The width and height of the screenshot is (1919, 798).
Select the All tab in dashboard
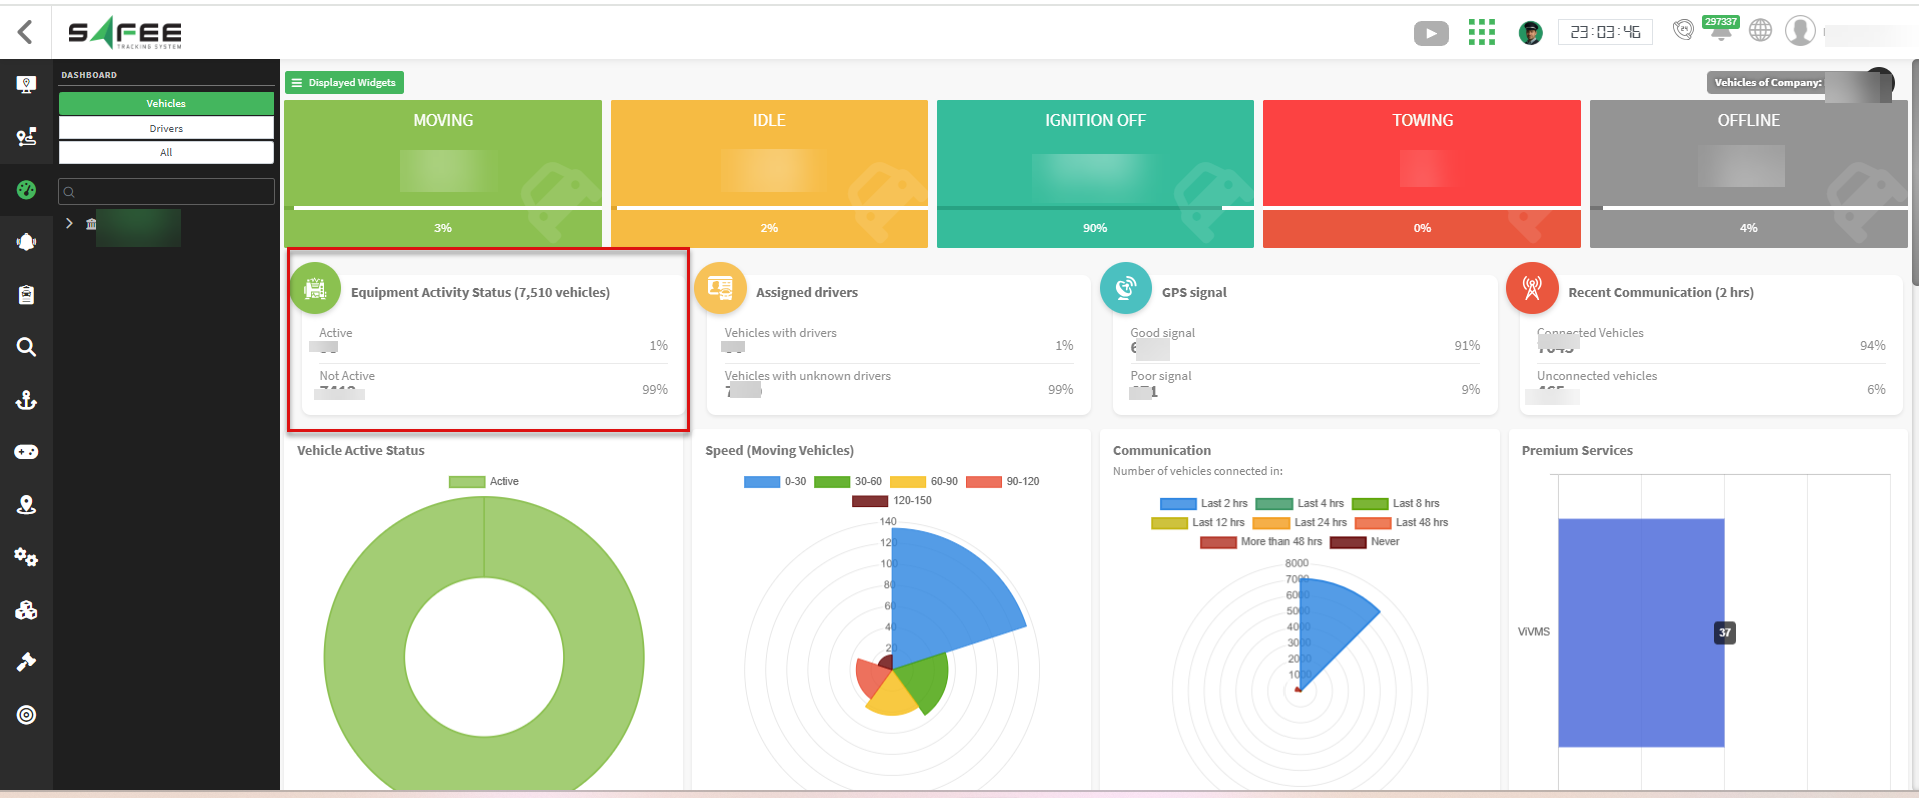166,153
